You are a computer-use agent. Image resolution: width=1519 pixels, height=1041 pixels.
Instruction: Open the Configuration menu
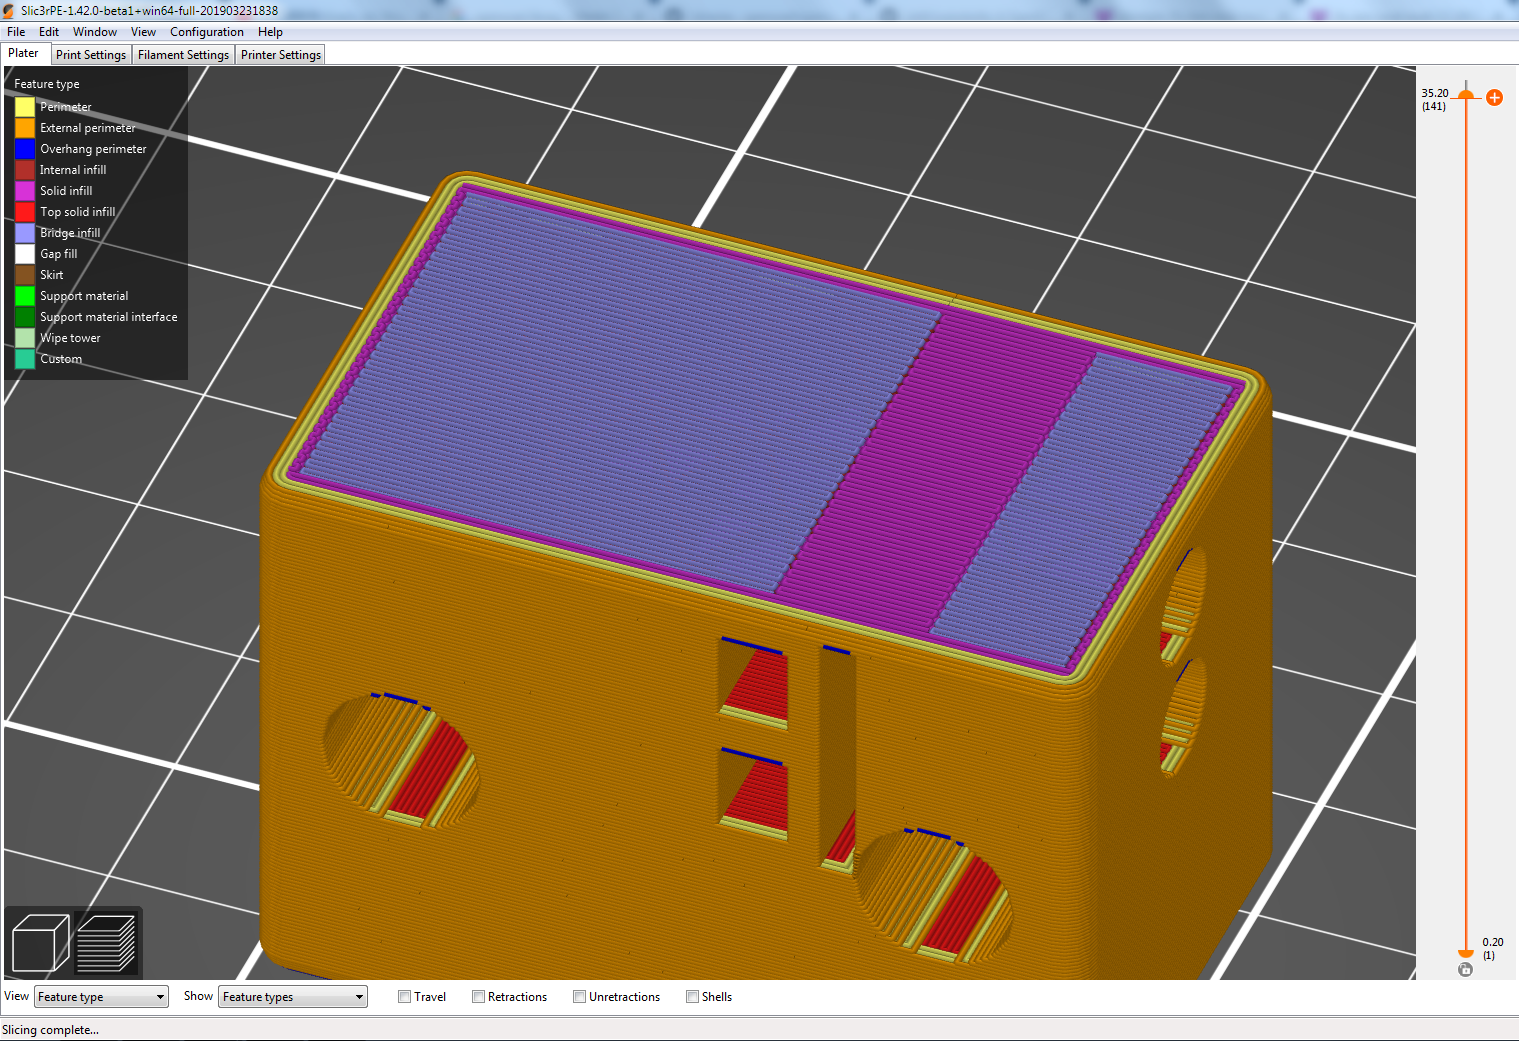coord(206,31)
